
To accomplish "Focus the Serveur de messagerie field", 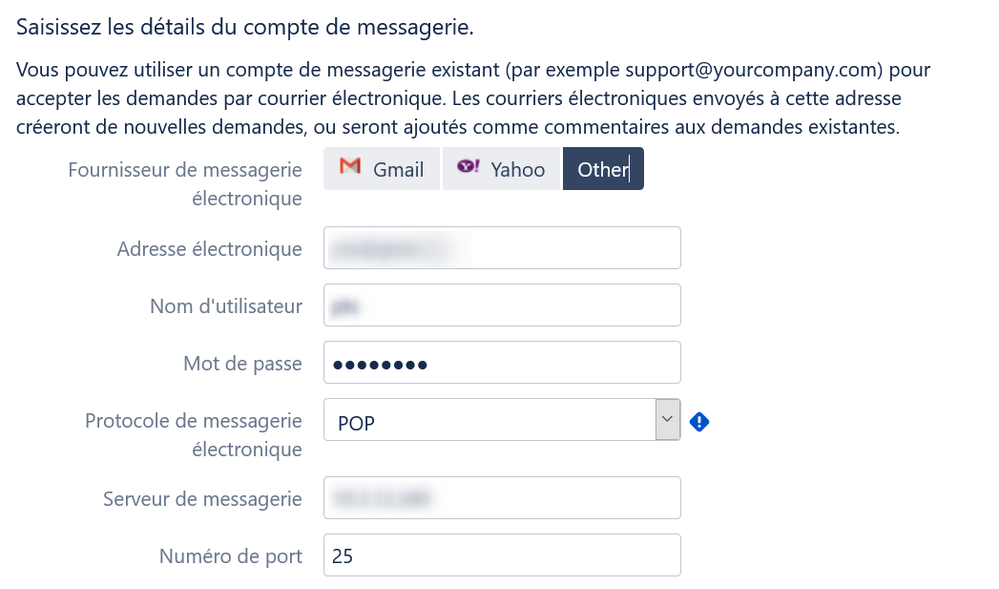I will (502, 498).
